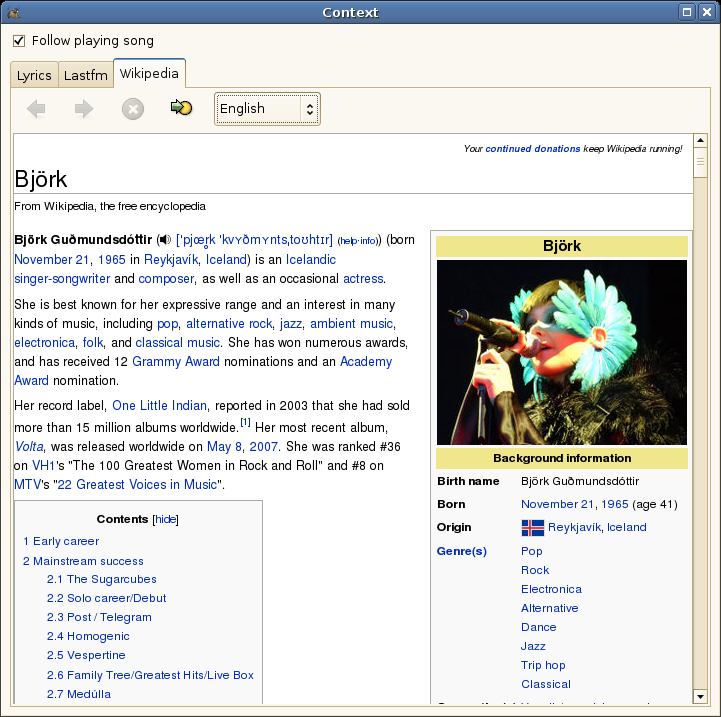
Task: Follow the alternative rock link
Action: click(229, 324)
